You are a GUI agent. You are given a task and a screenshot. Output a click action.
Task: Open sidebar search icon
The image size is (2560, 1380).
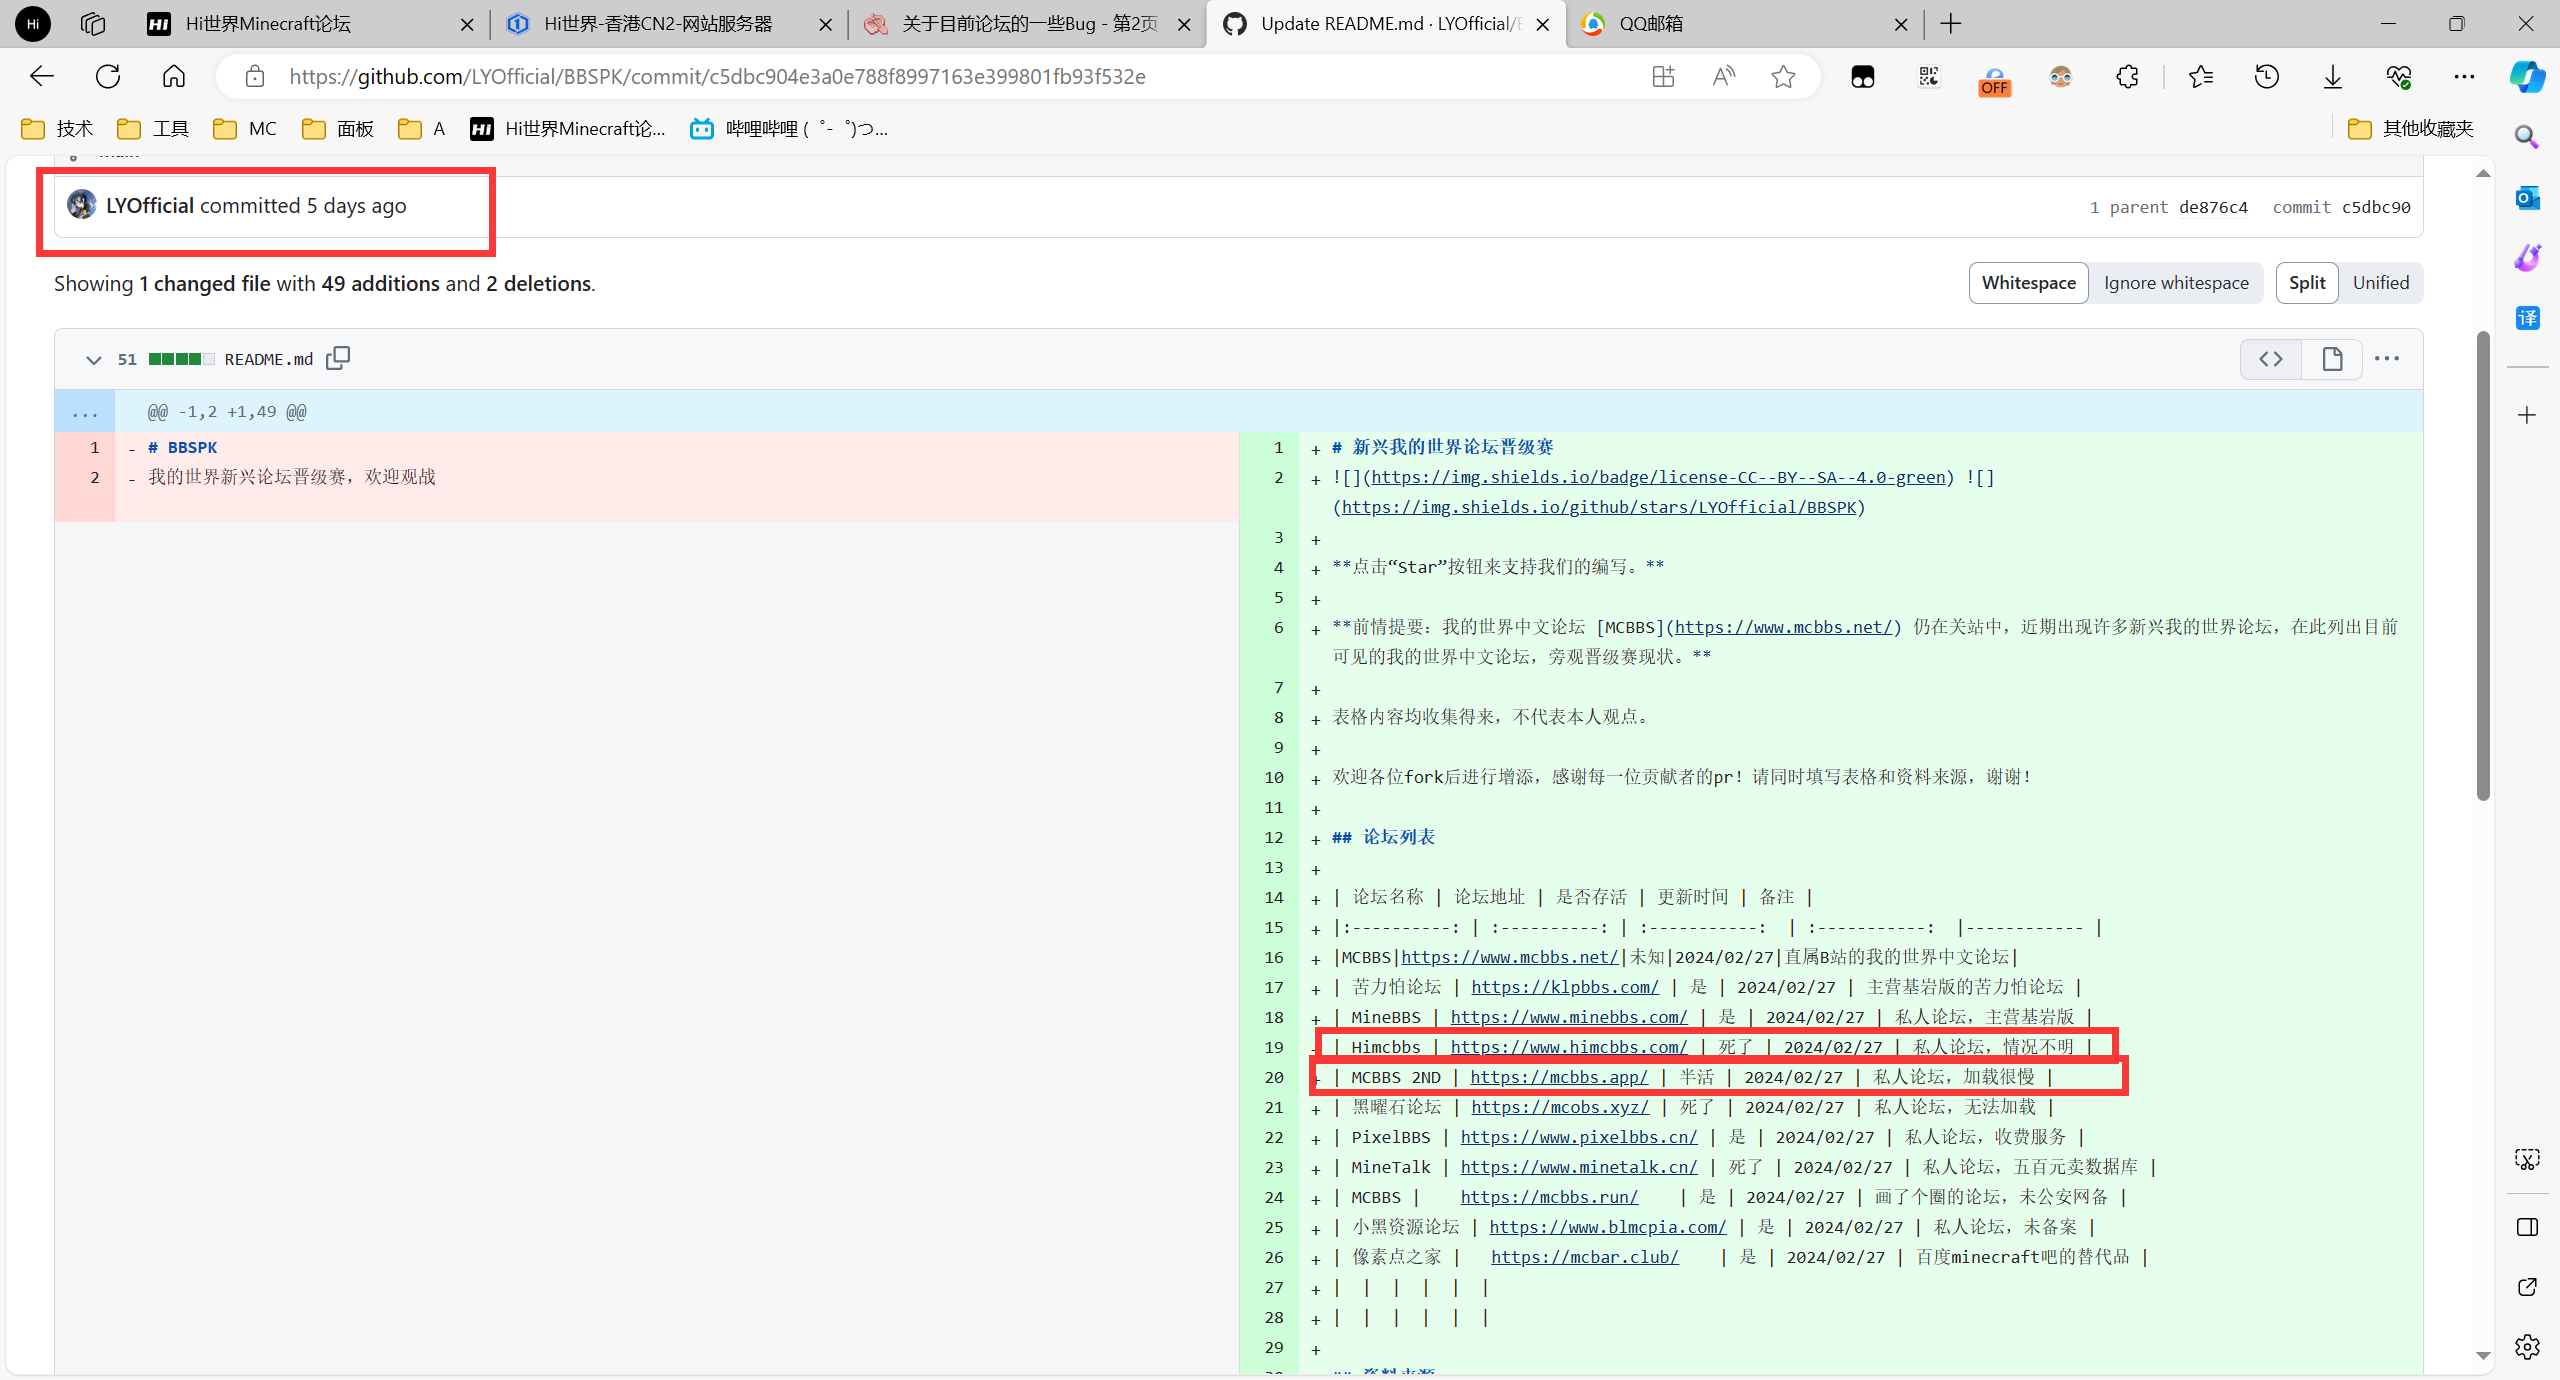click(x=2527, y=137)
